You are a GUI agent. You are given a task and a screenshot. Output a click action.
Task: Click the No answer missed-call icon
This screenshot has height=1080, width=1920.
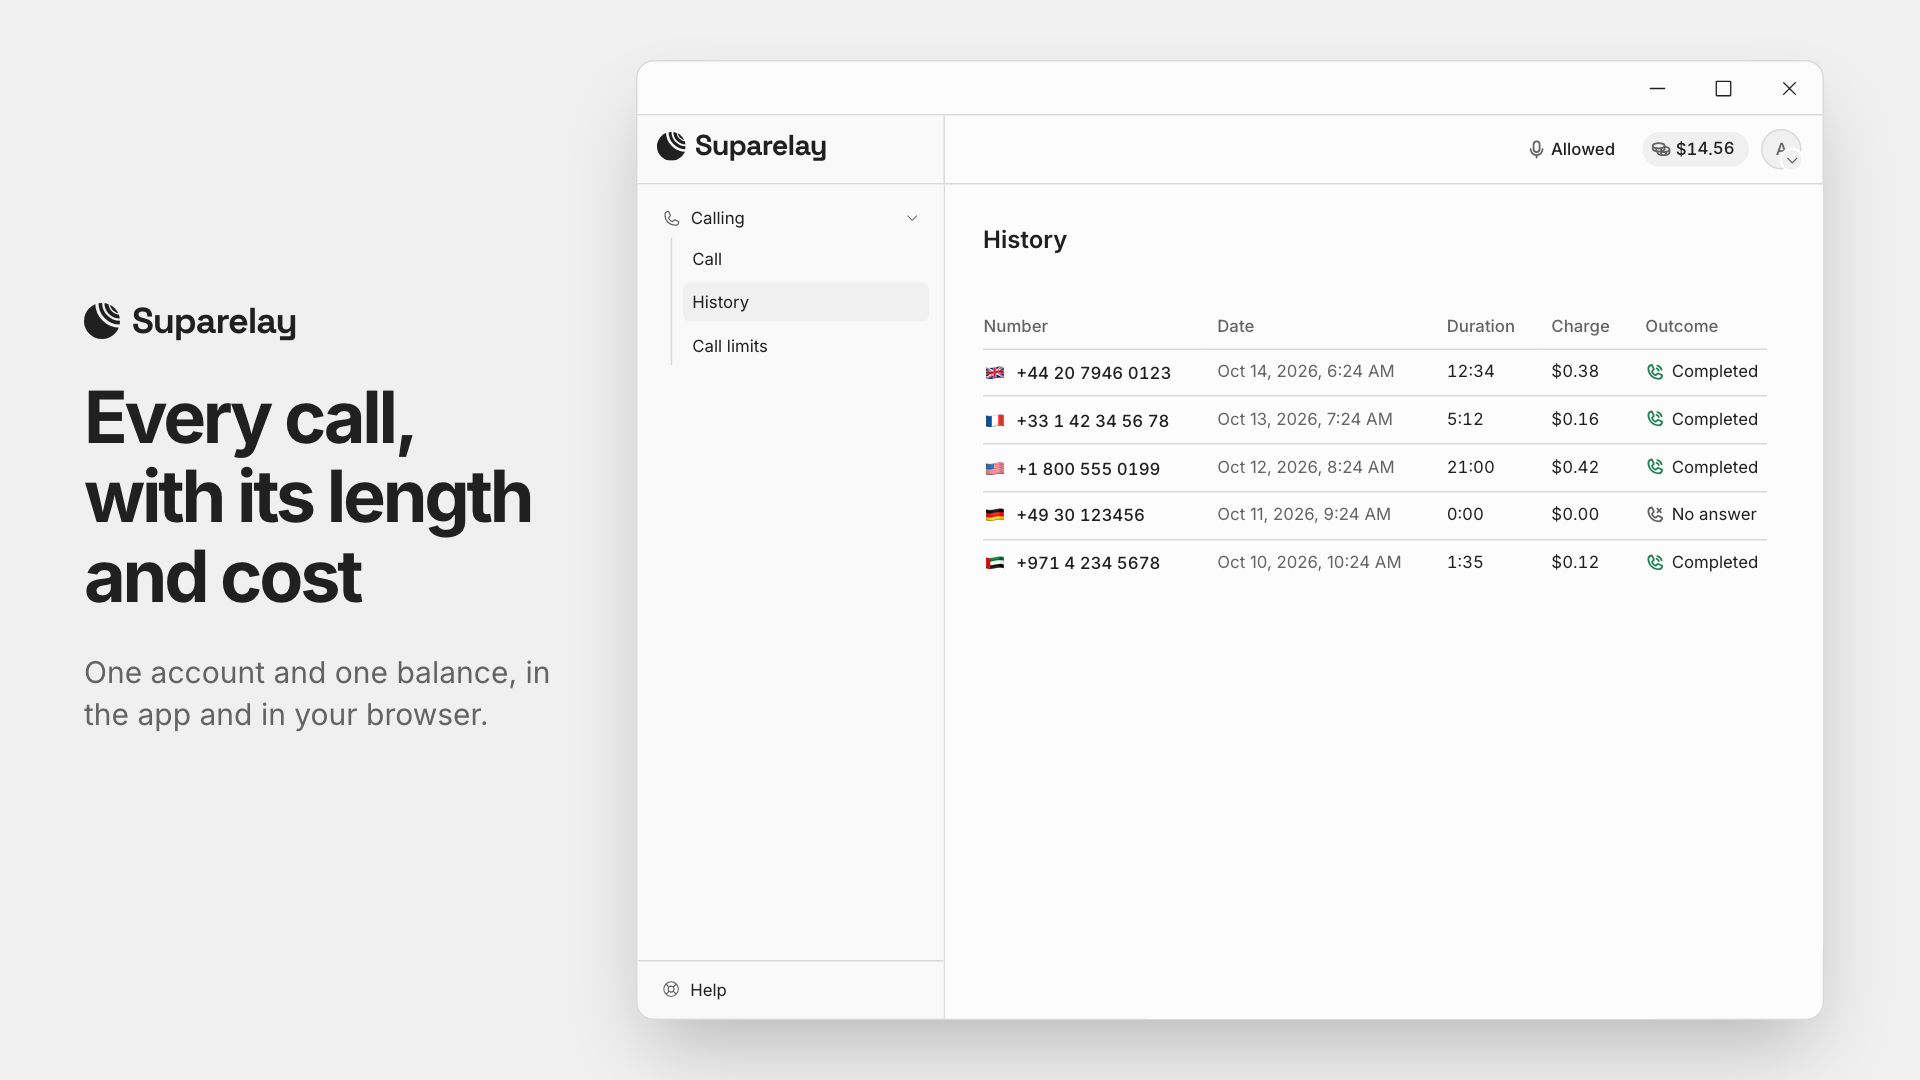click(x=1655, y=514)
